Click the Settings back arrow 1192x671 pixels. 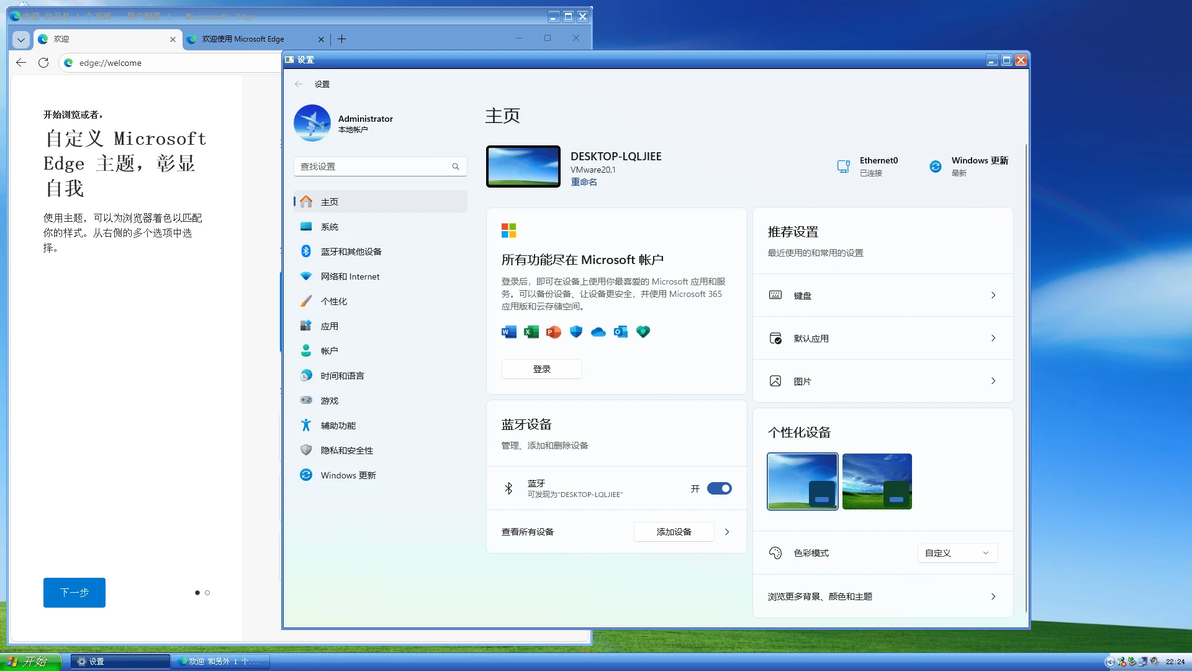[299, 84]
